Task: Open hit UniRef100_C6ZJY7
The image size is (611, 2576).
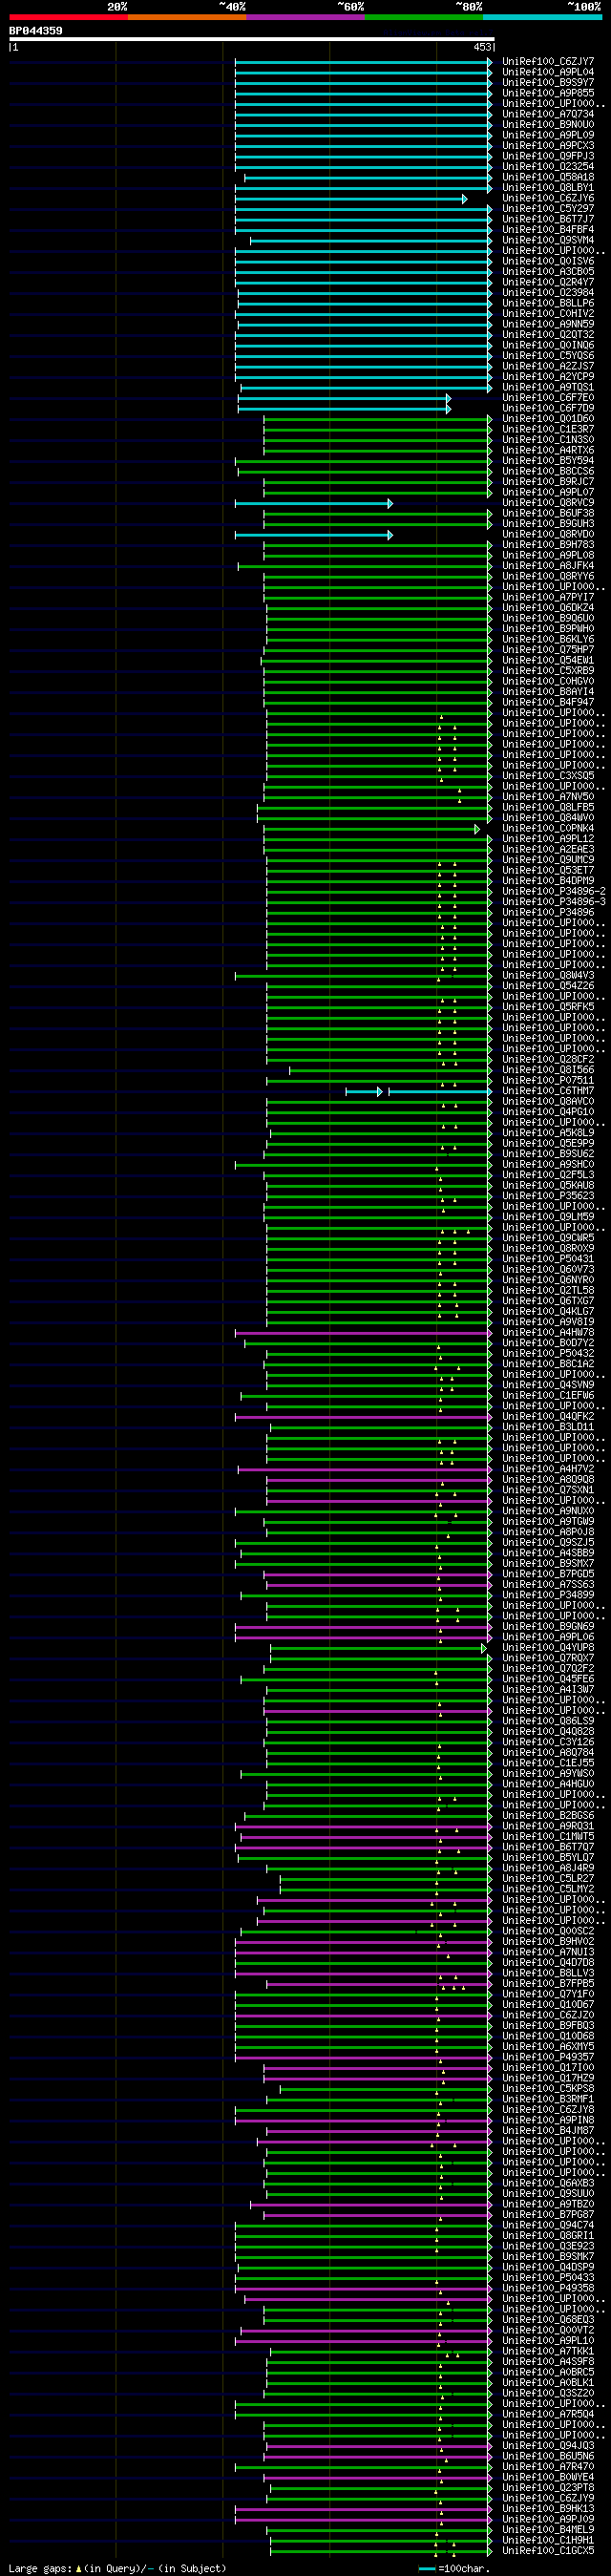Action: [548, 62]
